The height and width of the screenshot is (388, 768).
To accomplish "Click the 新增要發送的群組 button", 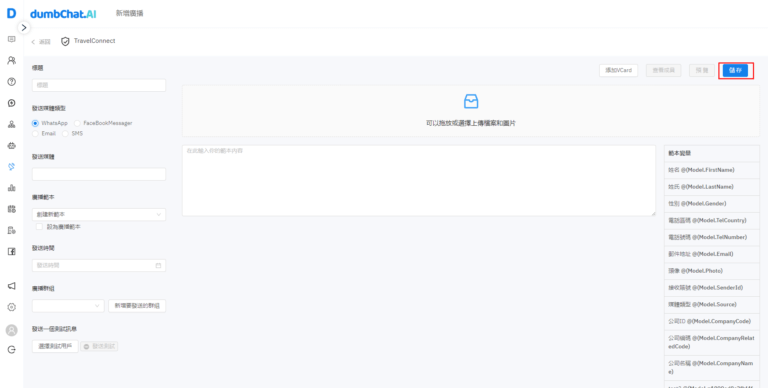I will 137,306.
